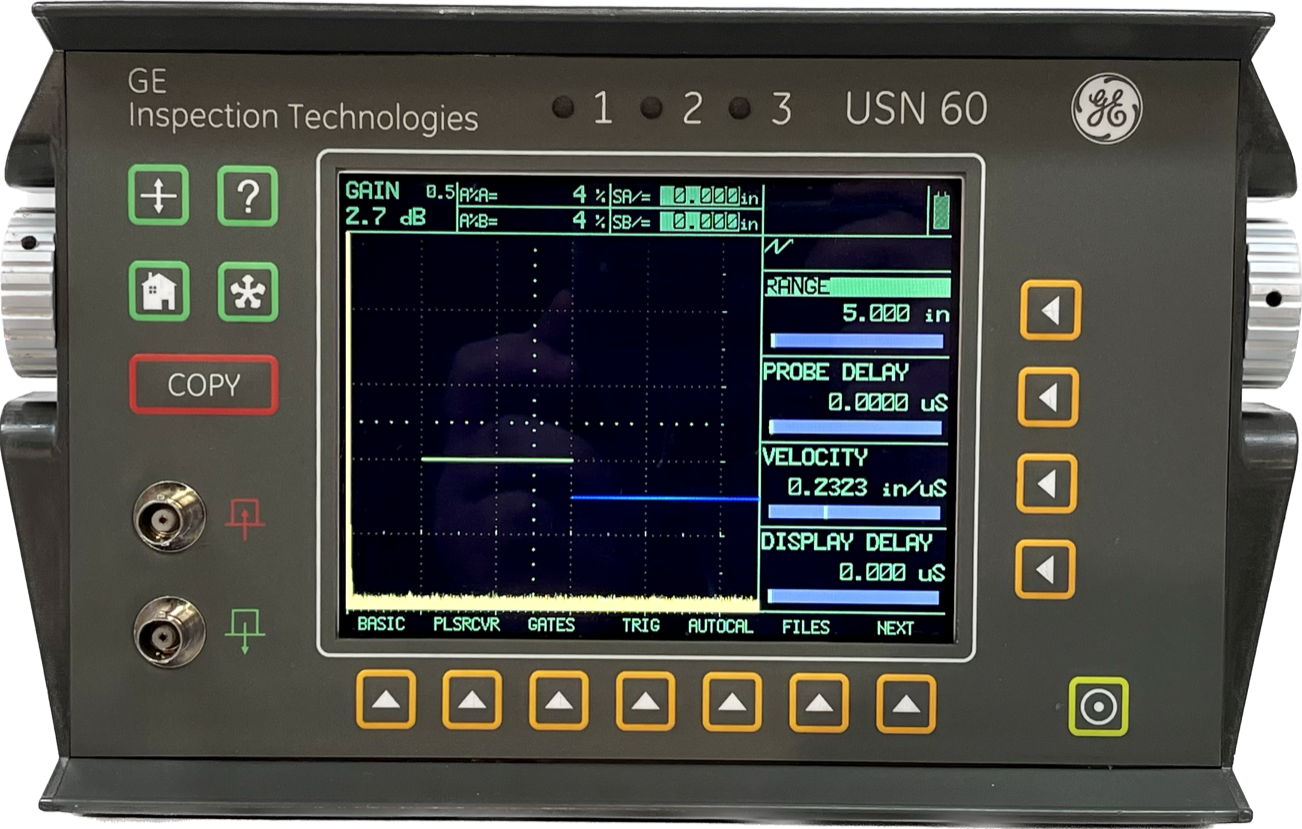This screenshot has height=829, width=1302.
Task: Tap the up-arrow key under NEXT
Action: [906, 704]
